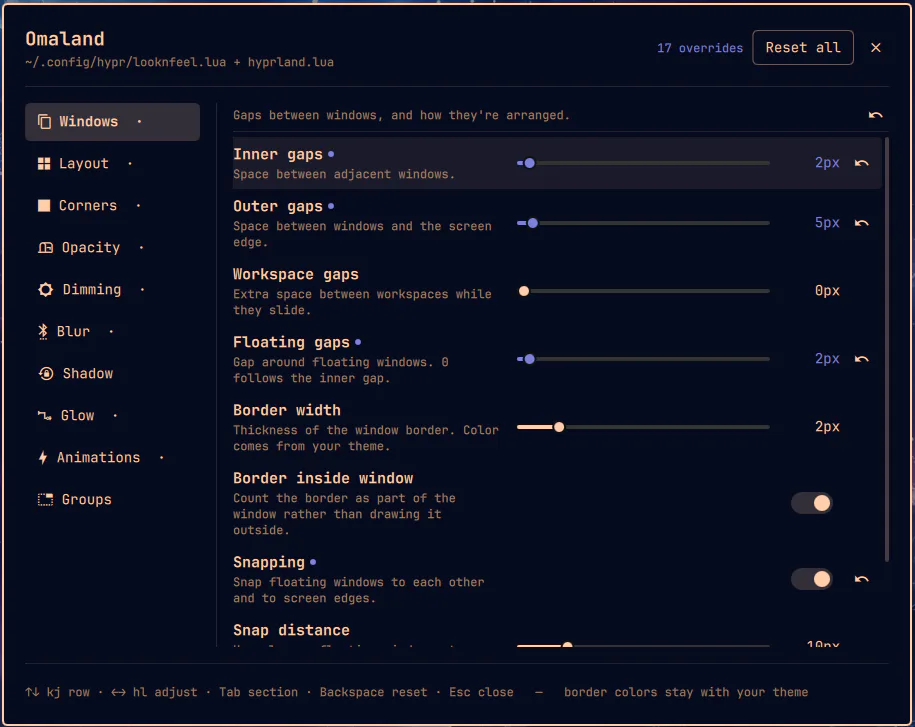This screenshot has height=727, width=915.
Task: Click the Floating gaps row title
Action: pyautogui.click(x=291, y=342)
